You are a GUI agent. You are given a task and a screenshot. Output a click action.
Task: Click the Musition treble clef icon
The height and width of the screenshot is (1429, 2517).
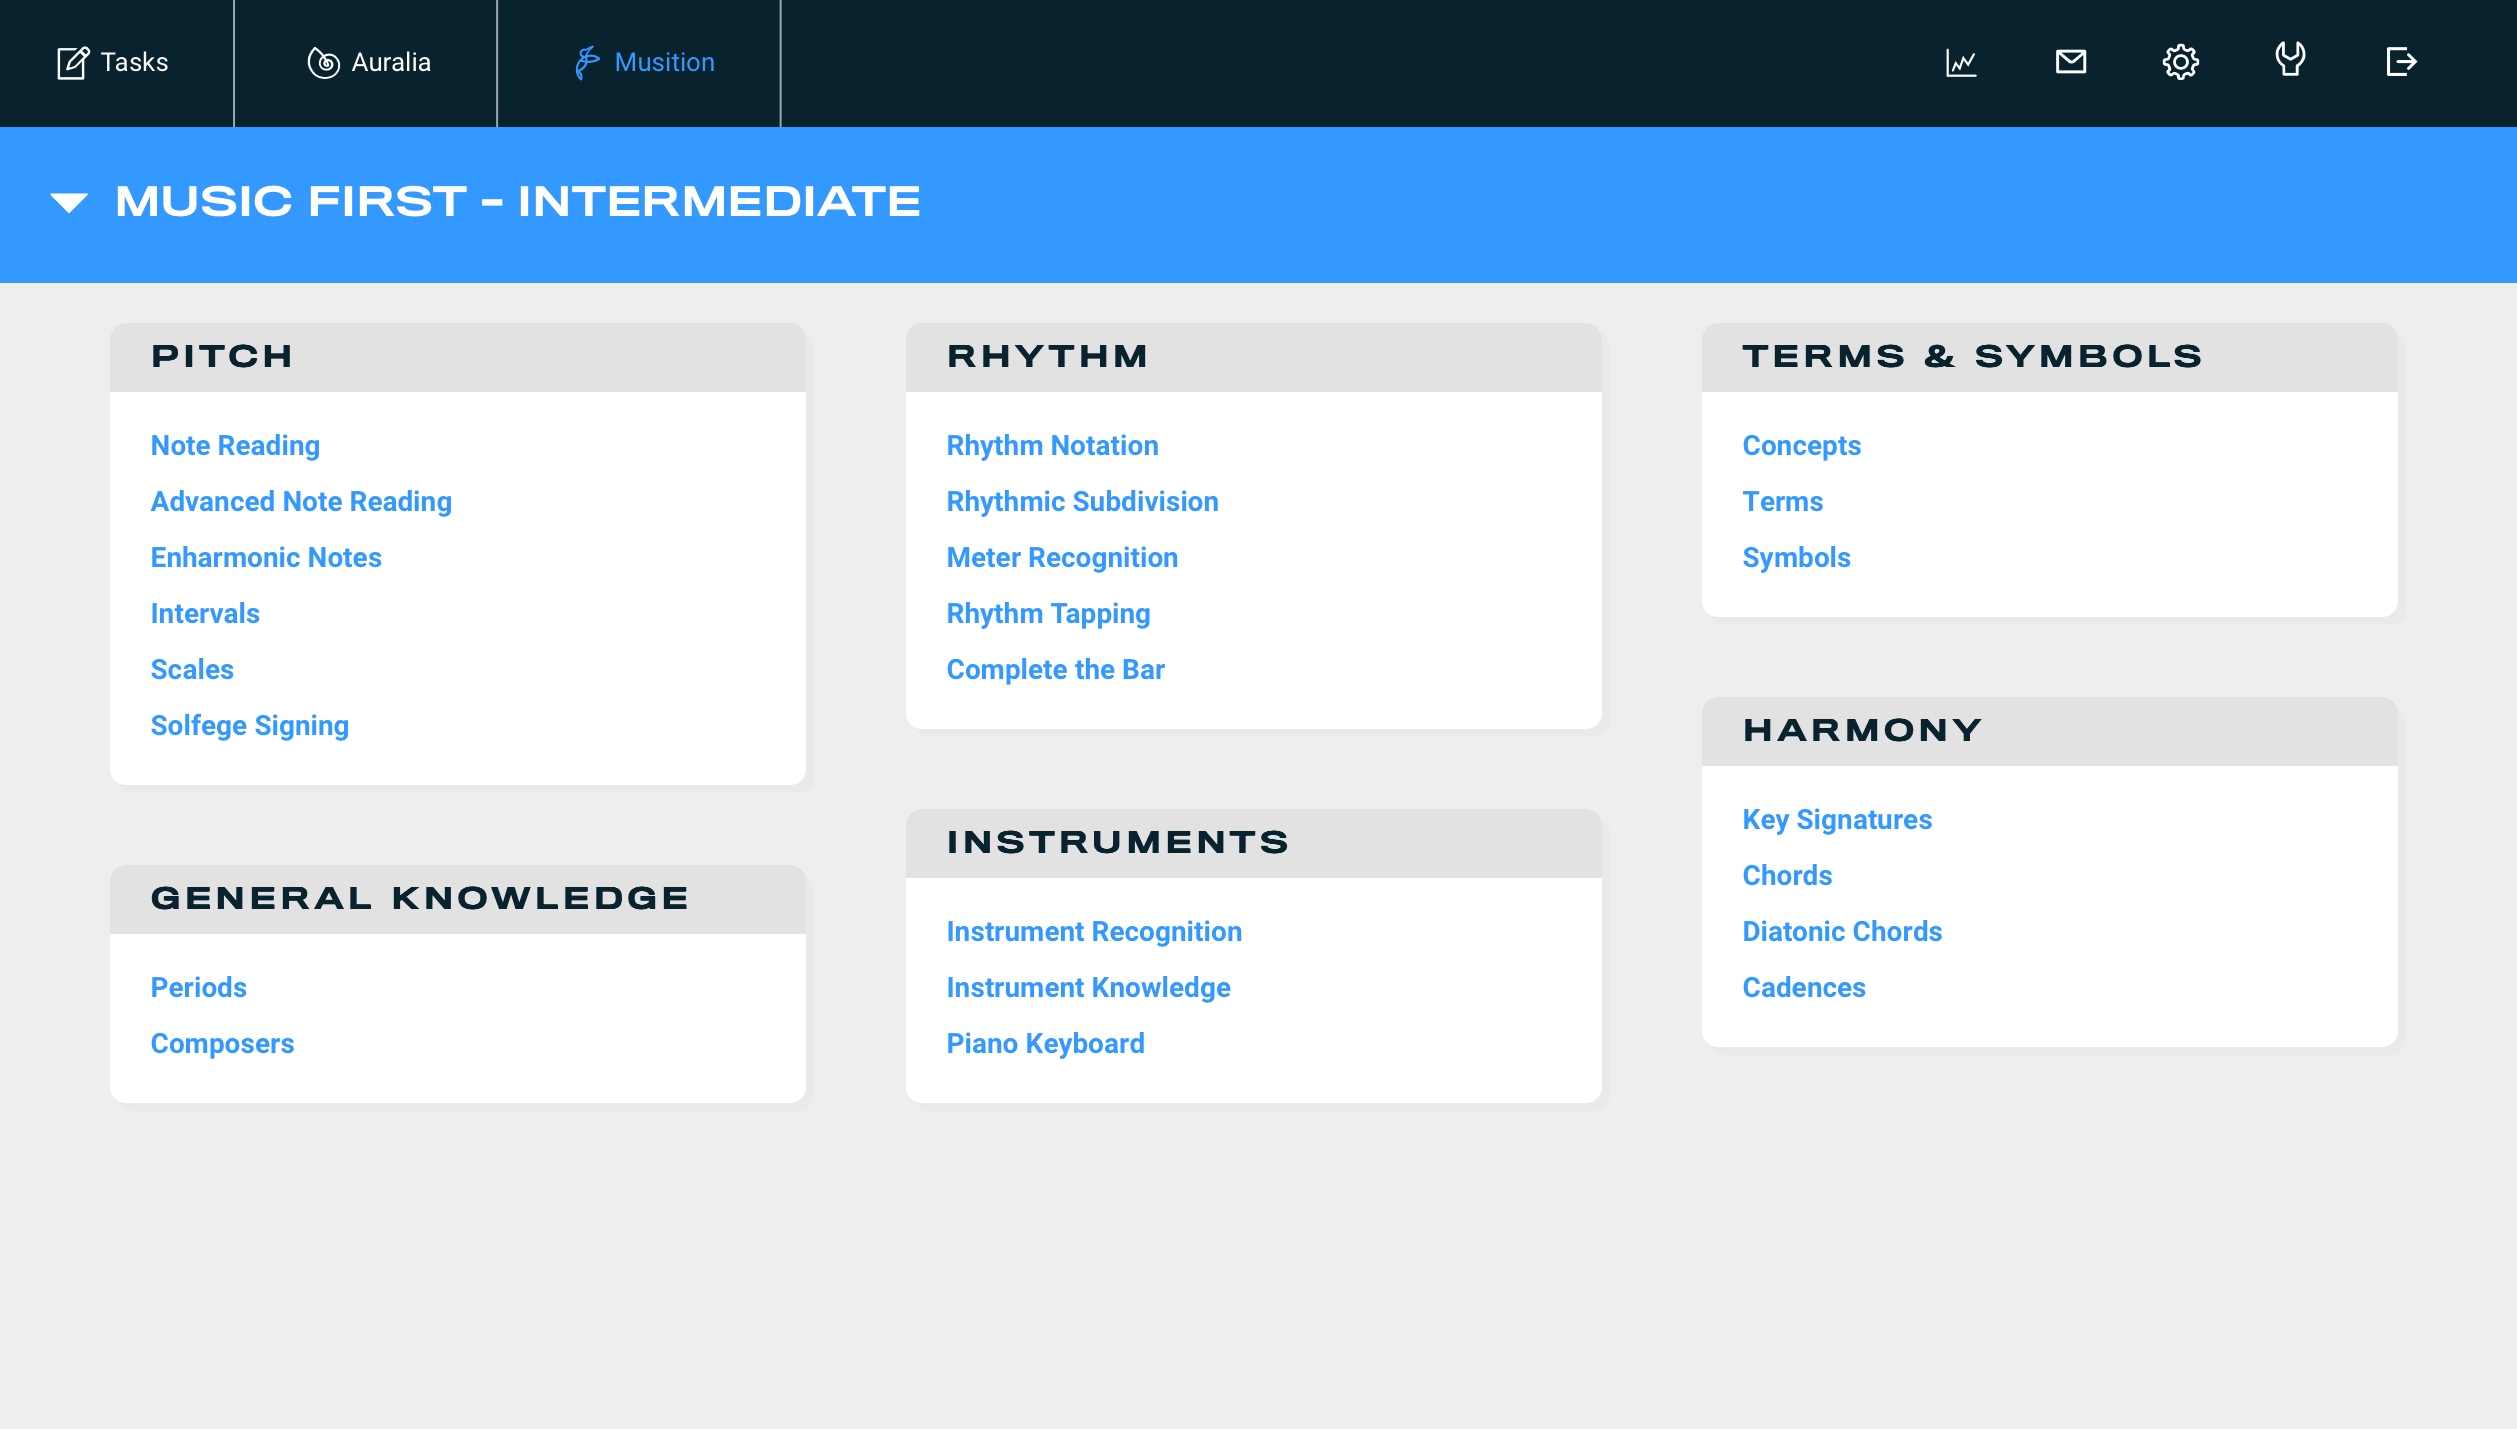[x=587, y=63]
